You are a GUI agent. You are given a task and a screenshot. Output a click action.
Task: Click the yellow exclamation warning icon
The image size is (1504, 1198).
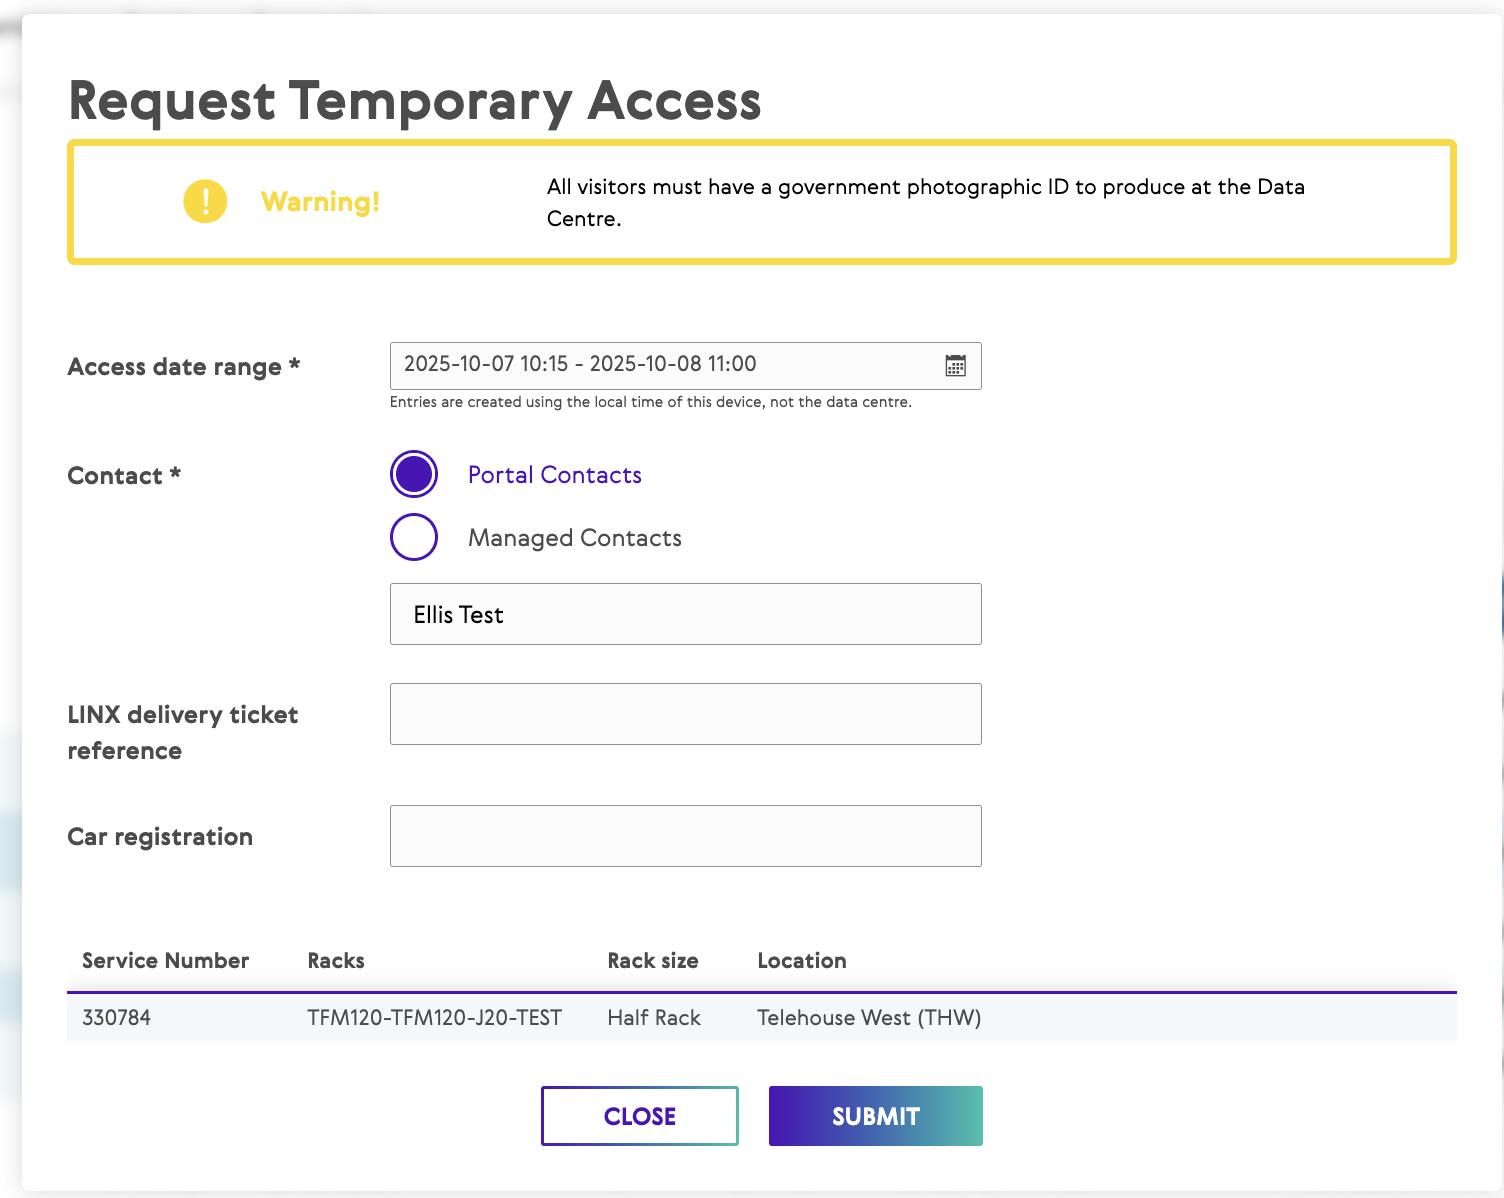coord(205,201)
